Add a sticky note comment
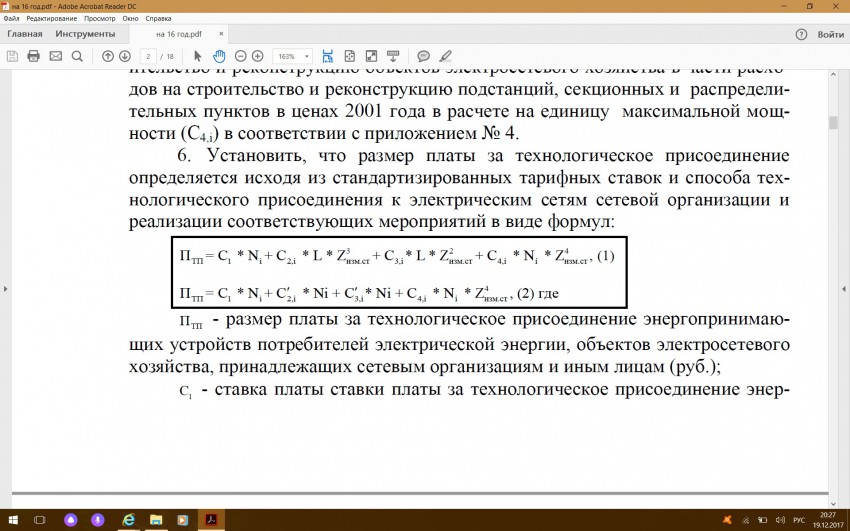Screen dimensions: 850x531 tap(423, 56)
